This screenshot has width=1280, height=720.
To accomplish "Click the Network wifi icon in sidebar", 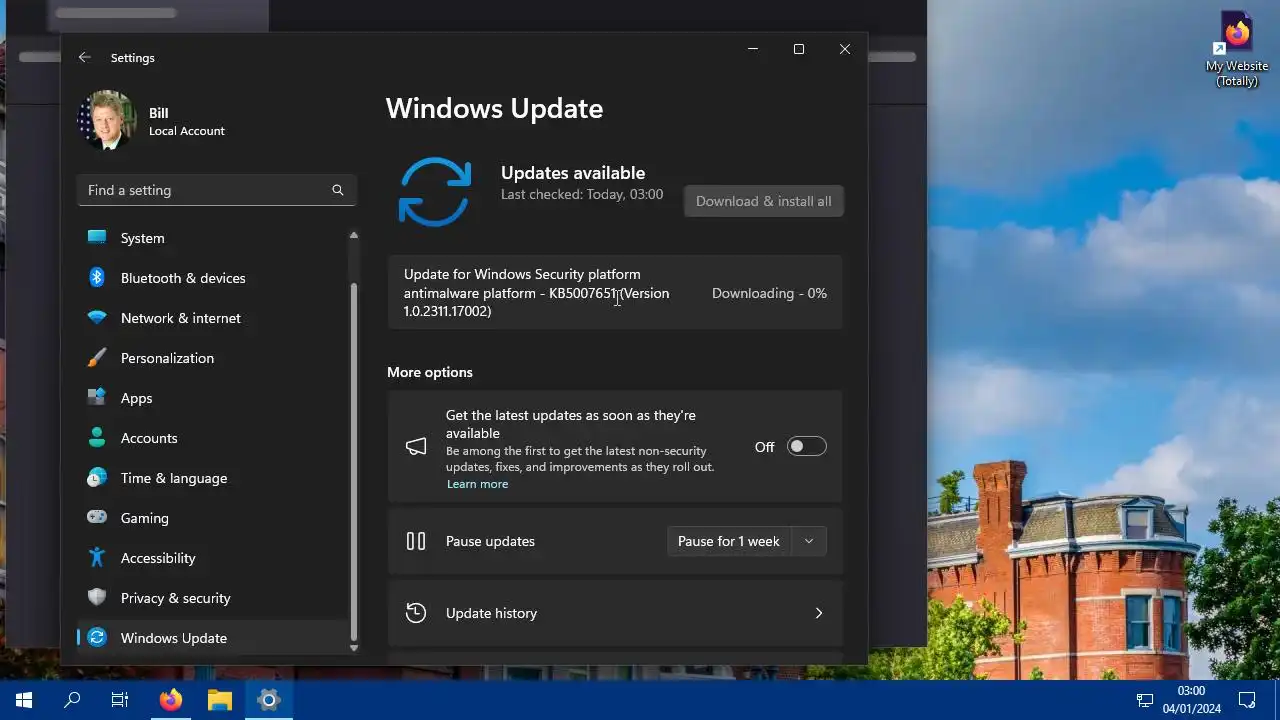I will pos(97,318).
